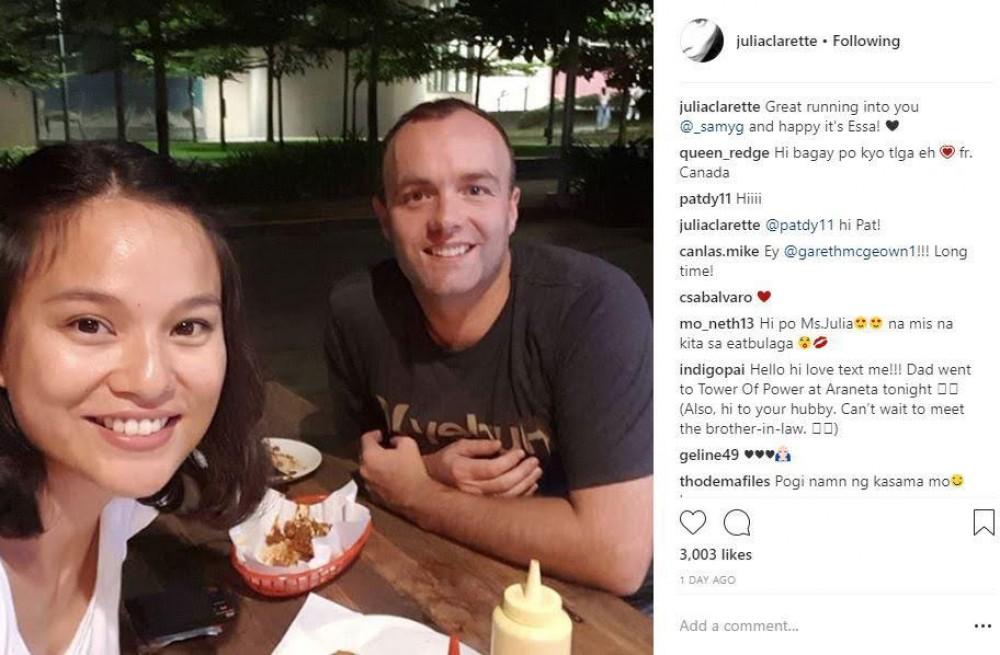1000x655 pixels.
Task: Open the three-dot more options menu
Action: click(x=983, y=626)
